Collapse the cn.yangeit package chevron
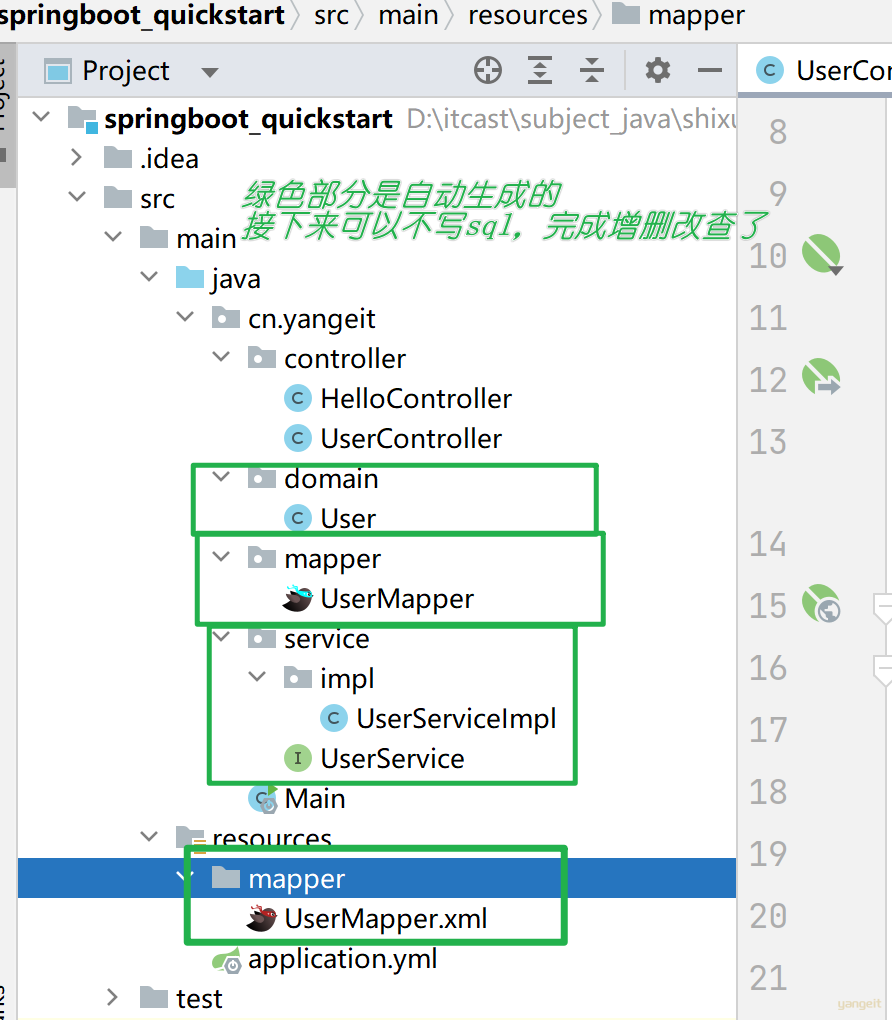 click(185, 317)
